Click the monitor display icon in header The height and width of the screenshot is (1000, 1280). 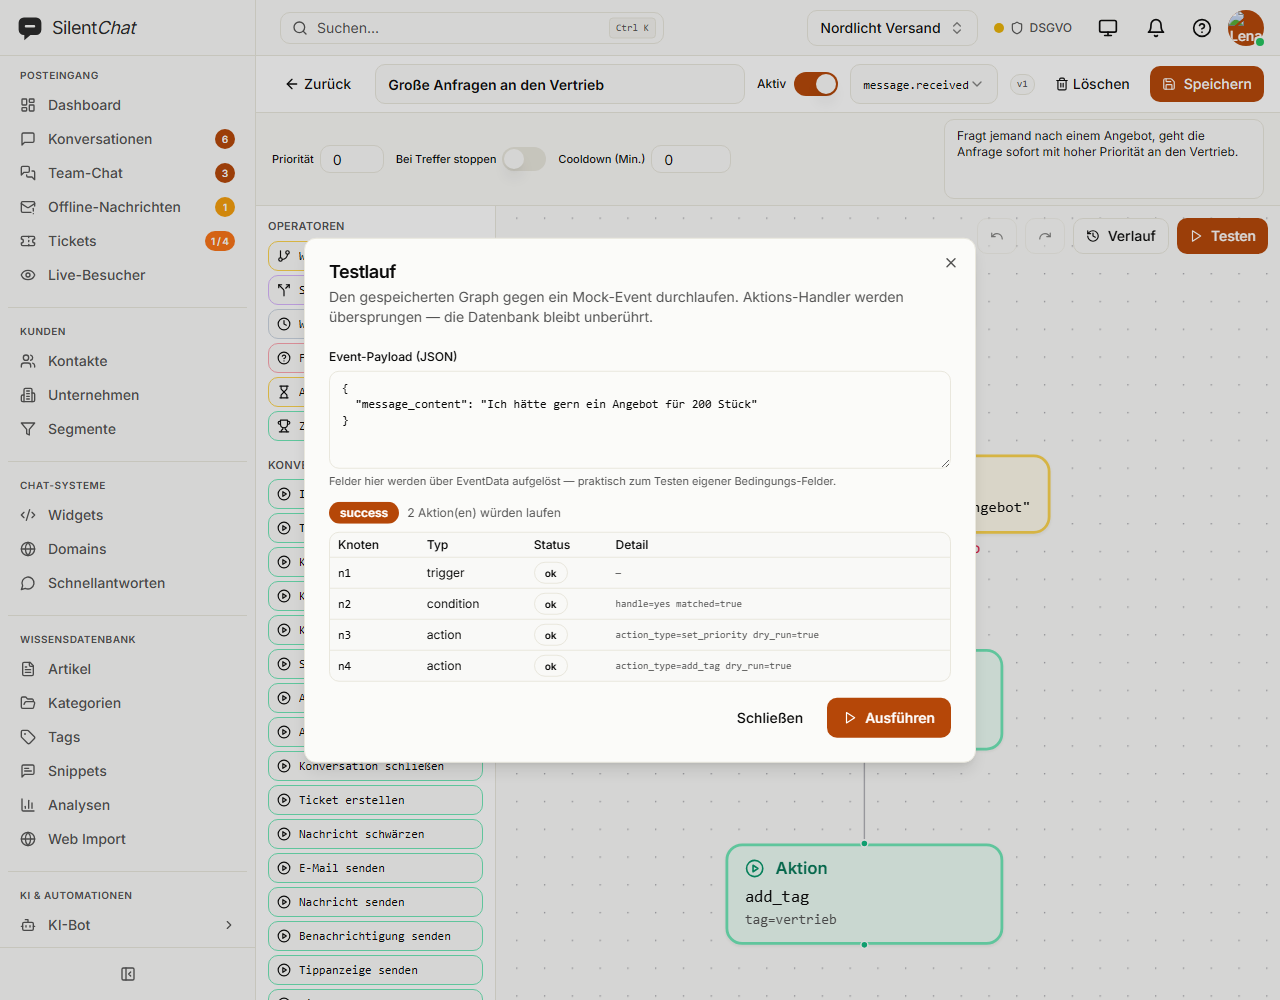tap(1108, 28)
